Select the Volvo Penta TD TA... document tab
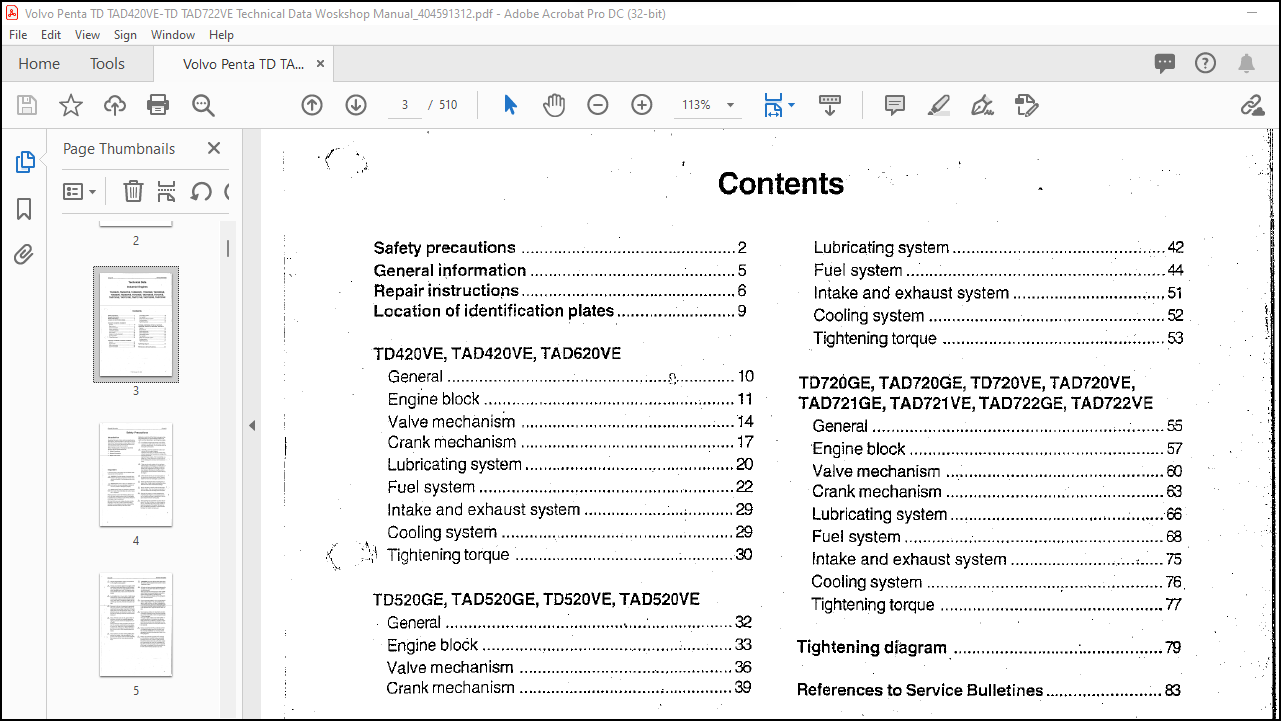 [243, 64]
